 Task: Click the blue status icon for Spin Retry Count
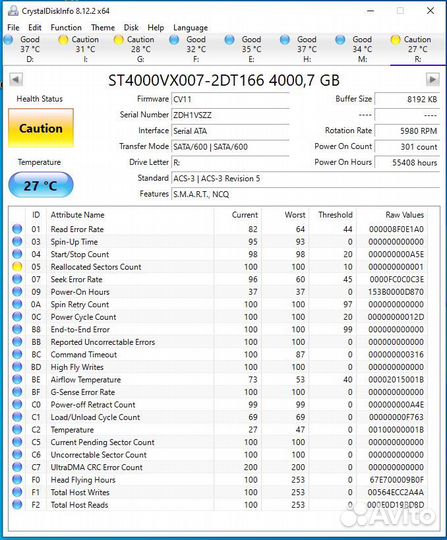coord(17,304)
